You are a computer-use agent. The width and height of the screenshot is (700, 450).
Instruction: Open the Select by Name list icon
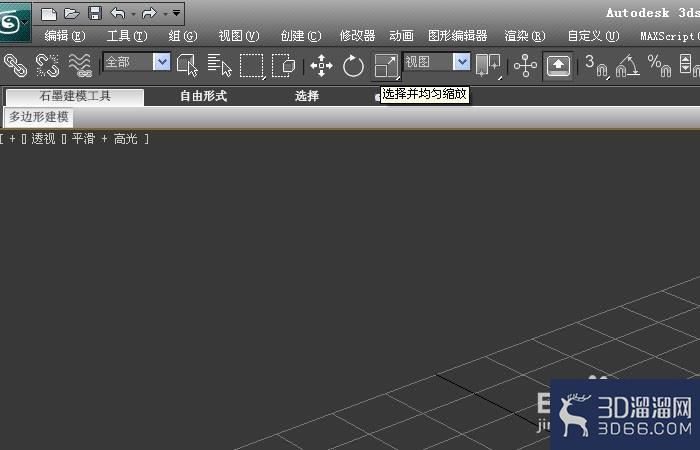pyautogui.click(x=219, y=65)
